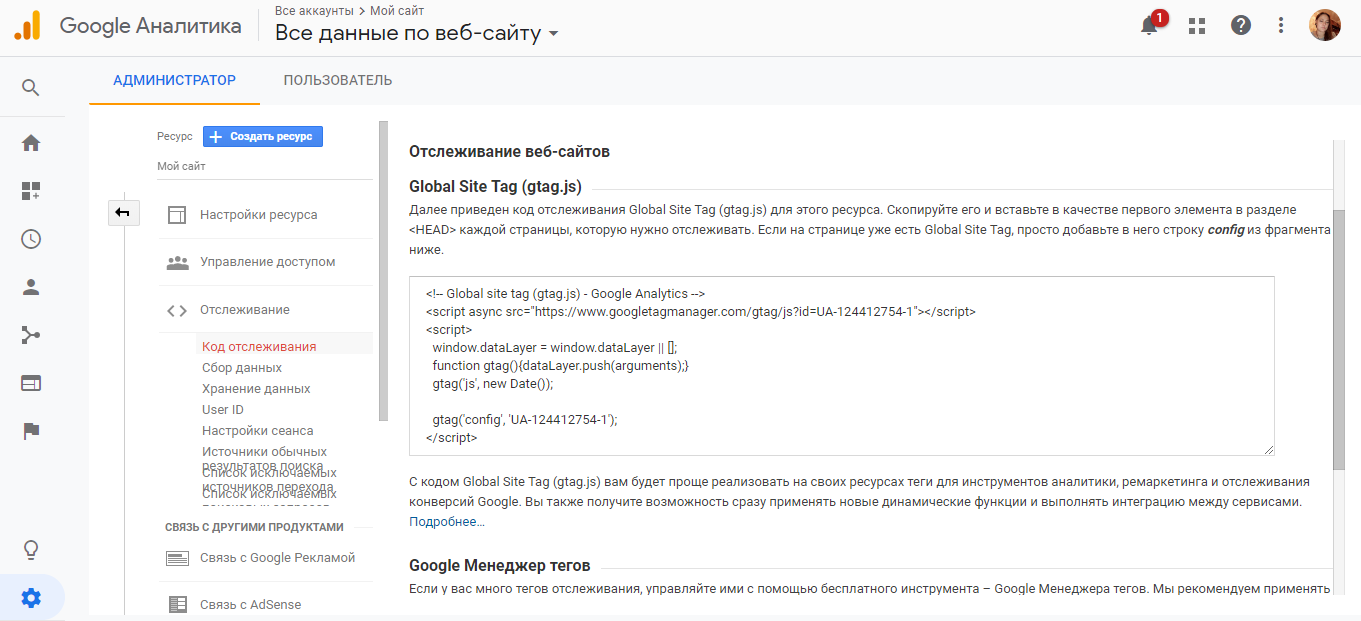Click the Property Settings window icon
This screenshot has height=621, width=1361.
tap(177, 215)
